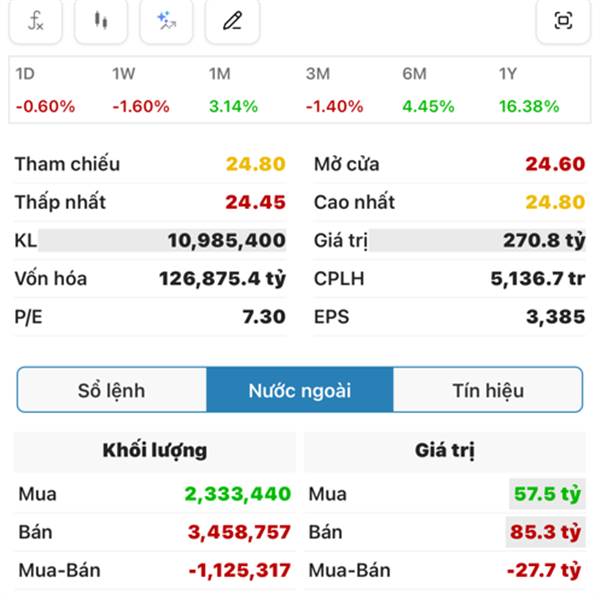Image resolution: width=600 pixels, height=600 pixels.
Task: Click the Khối lượng column header
Action: [155, 451]
